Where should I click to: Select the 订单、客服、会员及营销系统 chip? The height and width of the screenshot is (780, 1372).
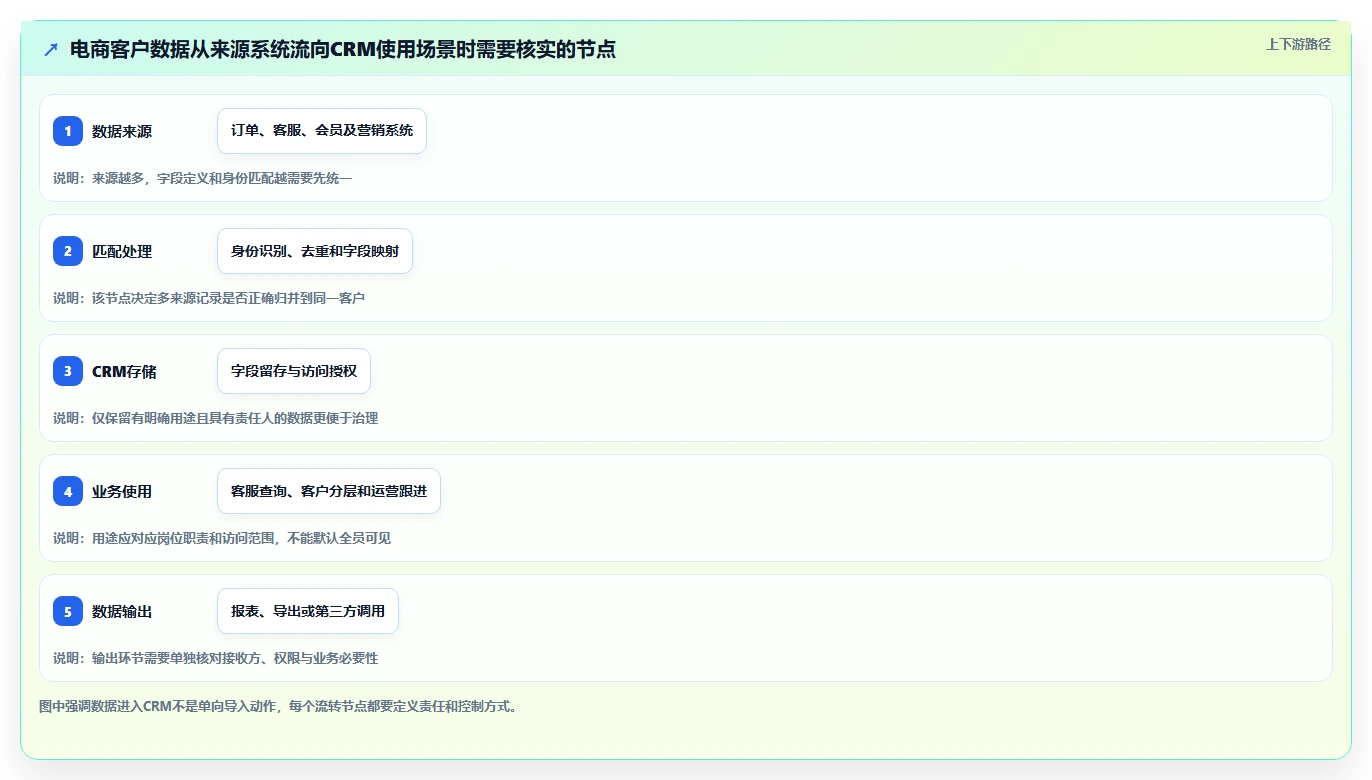coord(322,131)
